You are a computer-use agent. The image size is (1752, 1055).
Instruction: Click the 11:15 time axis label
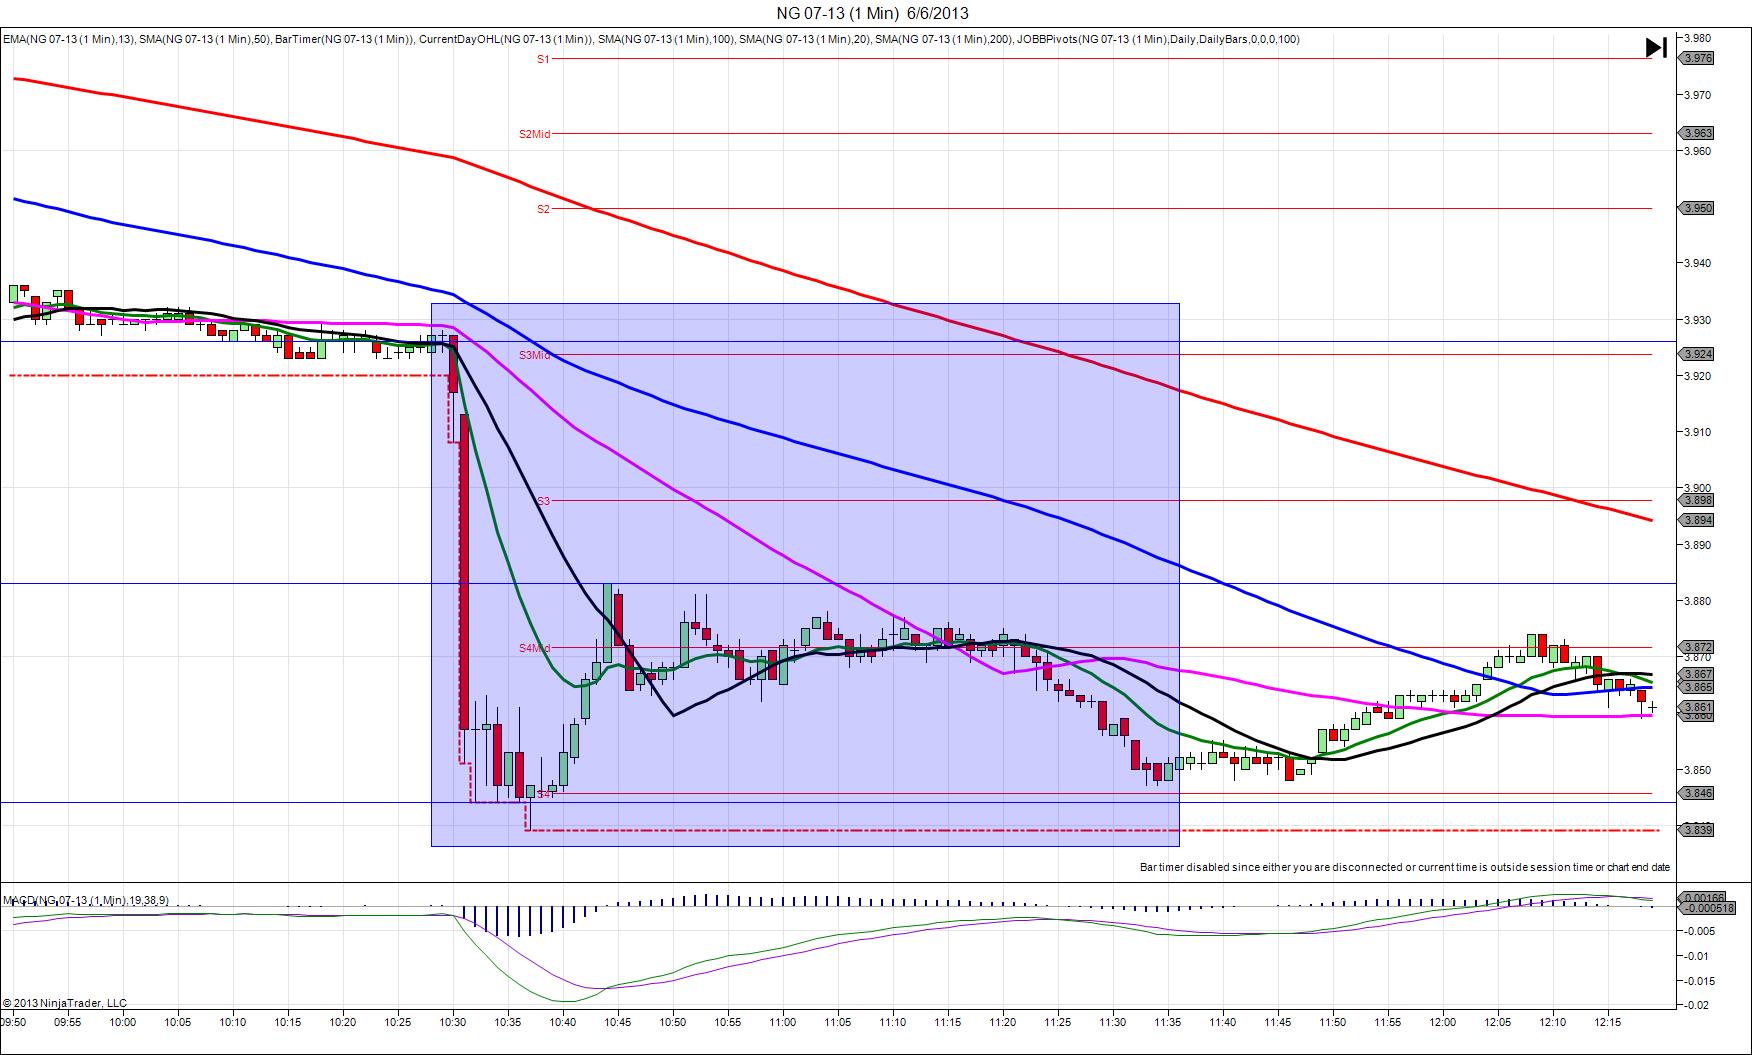coord(948,1022)
